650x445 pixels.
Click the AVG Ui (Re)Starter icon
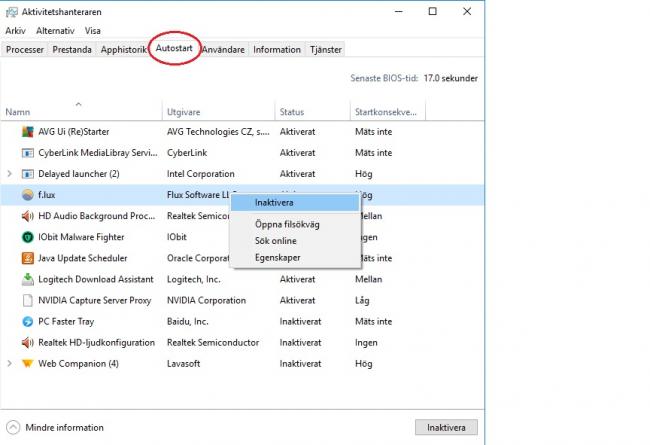click(x=27, y=132)
